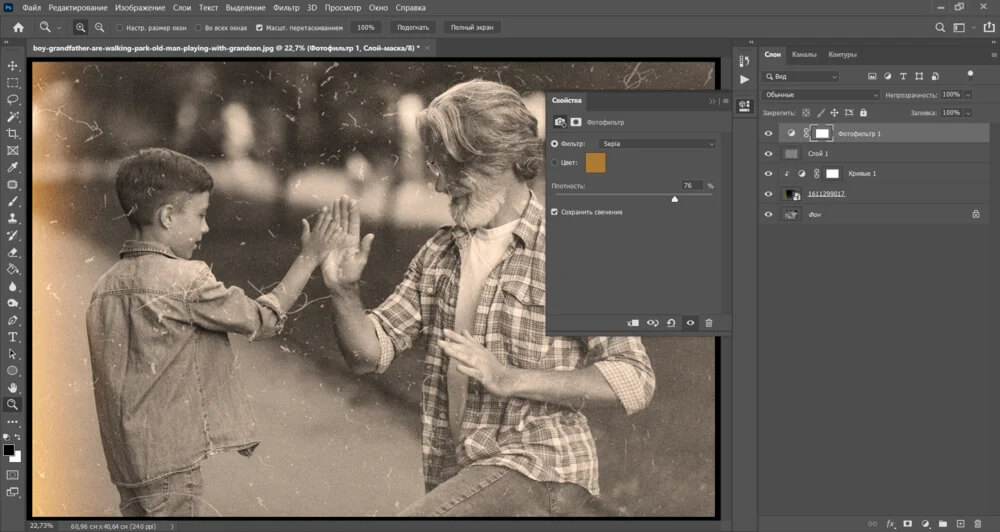Select the Move tool
Viewport: 1000px width, 532px height.
[x=13, y=66]
